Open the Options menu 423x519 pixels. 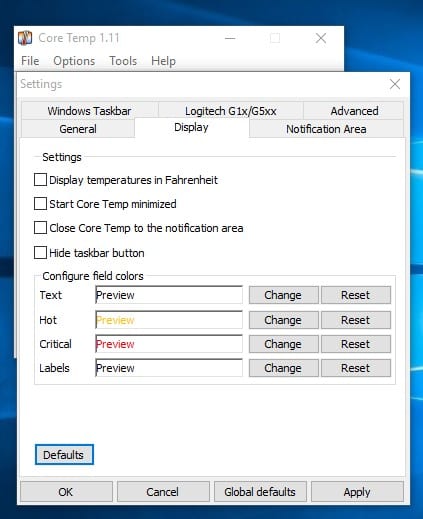74,61
